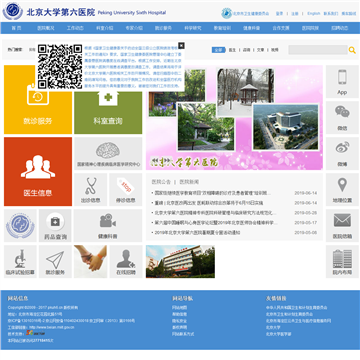Open the 医院院报 nav menu
The height and width of the screenshot is (360, 360).
point(310,28)
